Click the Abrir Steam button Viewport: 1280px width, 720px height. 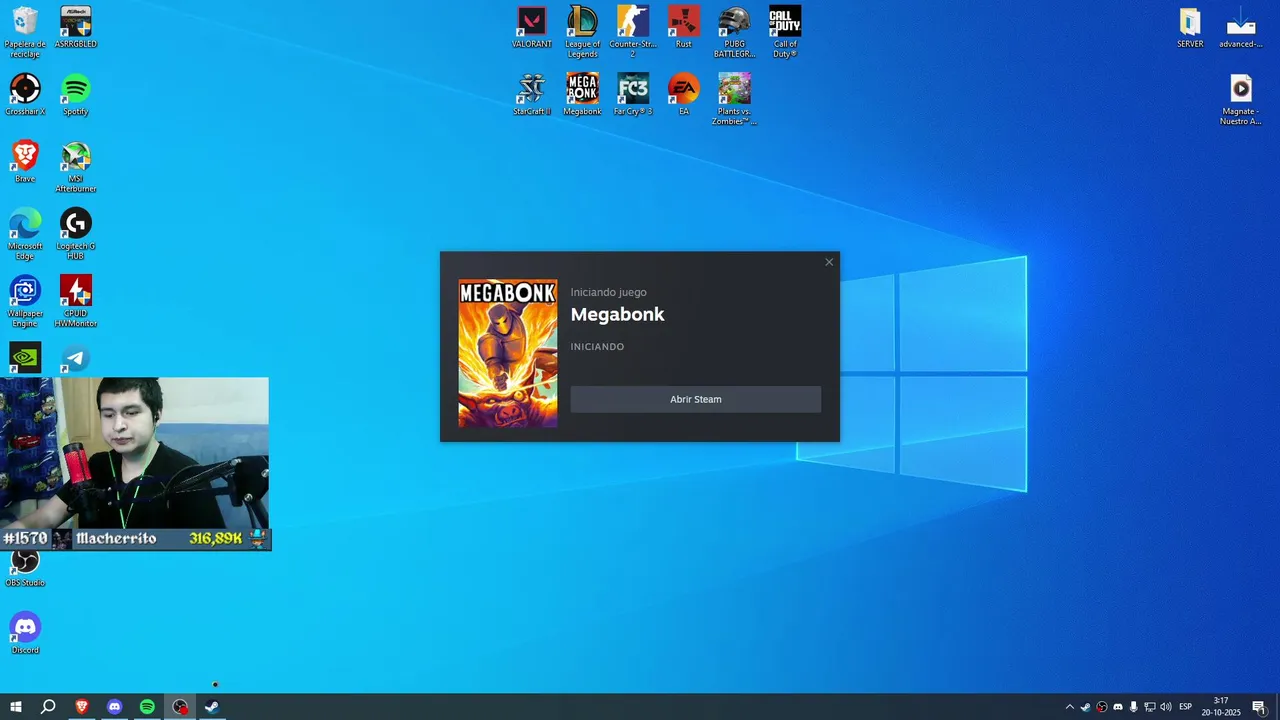(x=696, y=399)
